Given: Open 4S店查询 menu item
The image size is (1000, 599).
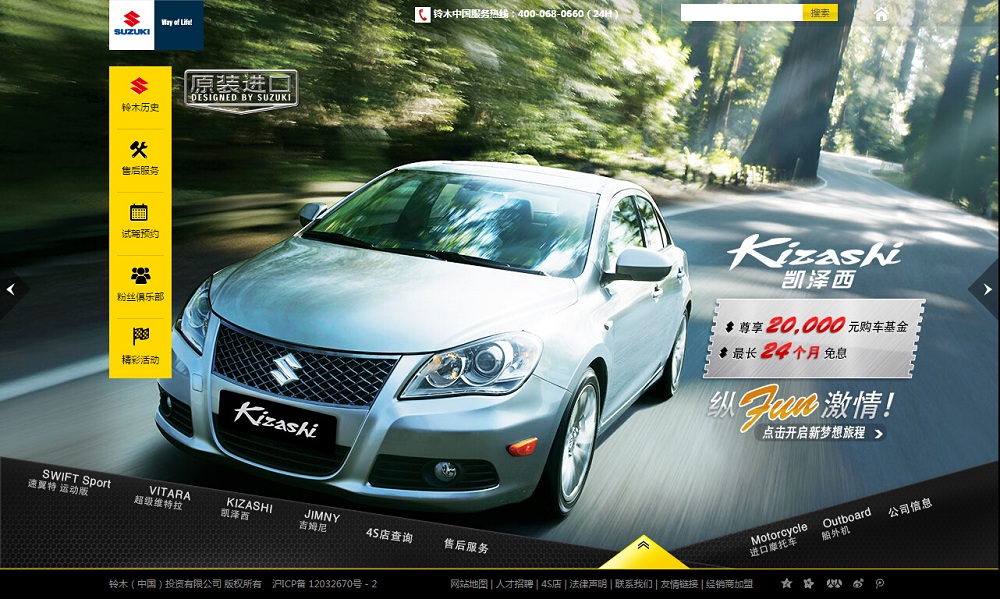Looking at the screenshot, I should pos(389,535).
